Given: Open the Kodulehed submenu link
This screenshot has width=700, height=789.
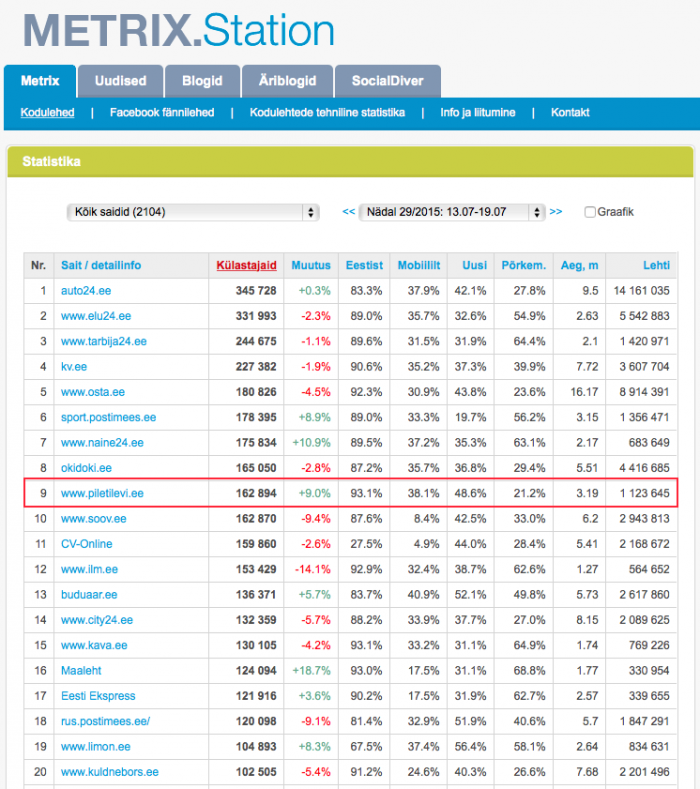Looking at the screenshot, I should tap(47, 112).
